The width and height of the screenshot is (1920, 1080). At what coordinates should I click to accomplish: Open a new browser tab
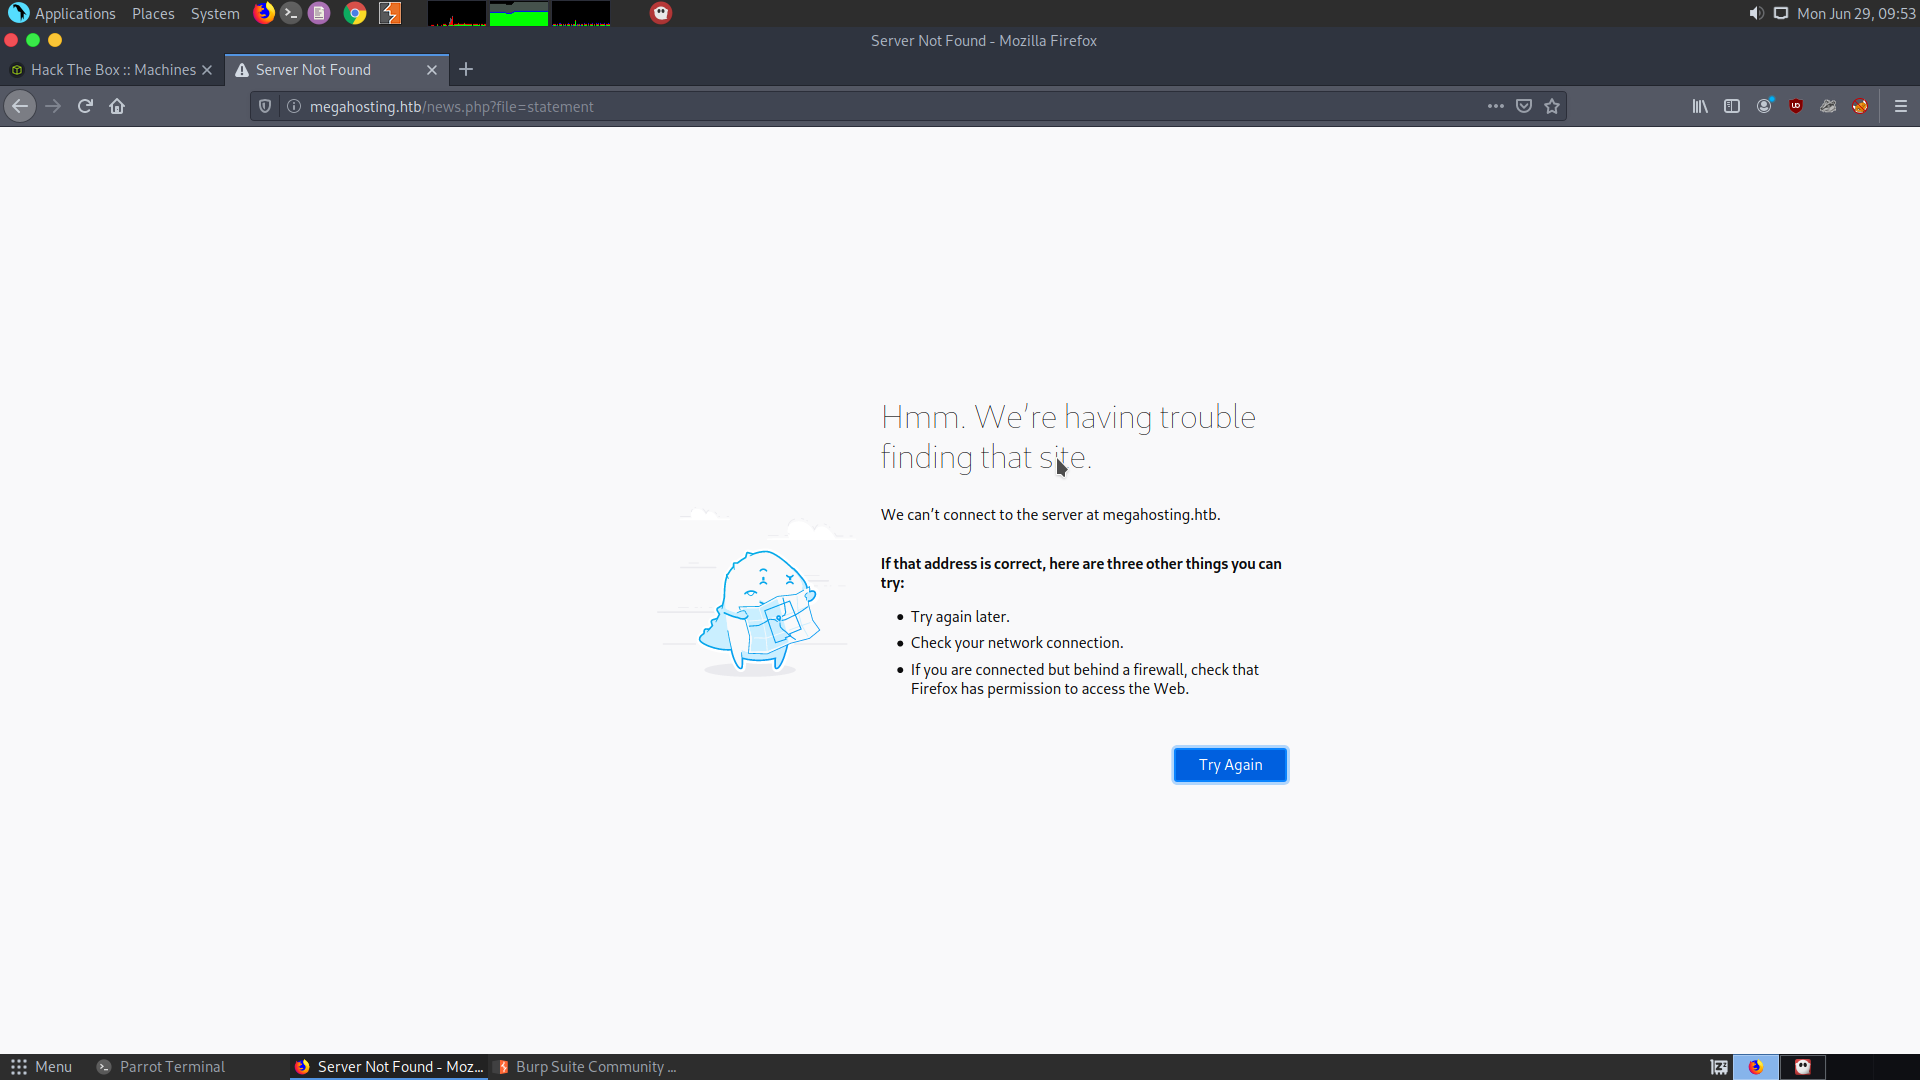(466, 70)
